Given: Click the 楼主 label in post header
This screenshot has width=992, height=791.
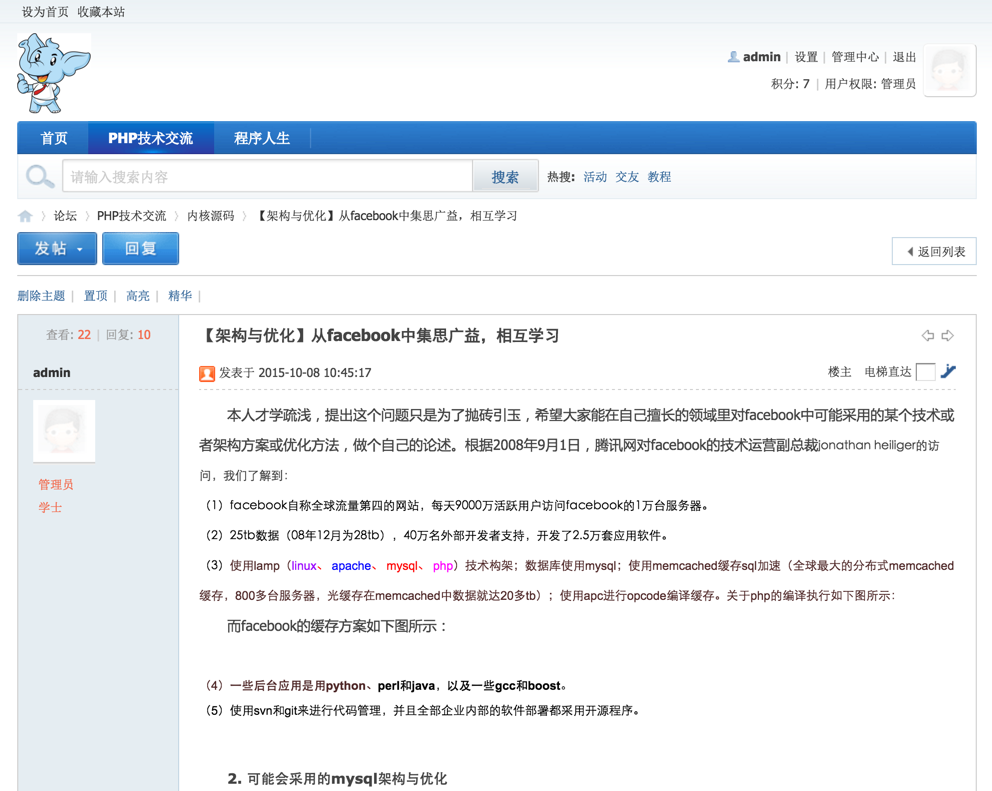Looking at the screenshot, I should point(840,372).
